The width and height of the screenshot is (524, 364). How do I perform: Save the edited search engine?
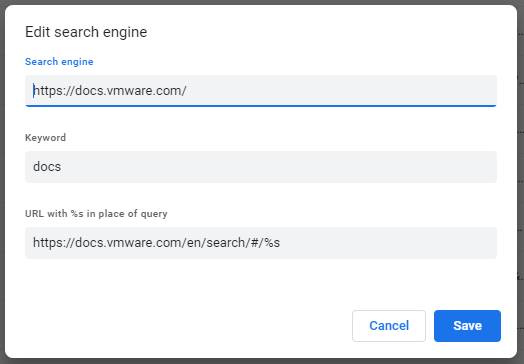(467, 326)
